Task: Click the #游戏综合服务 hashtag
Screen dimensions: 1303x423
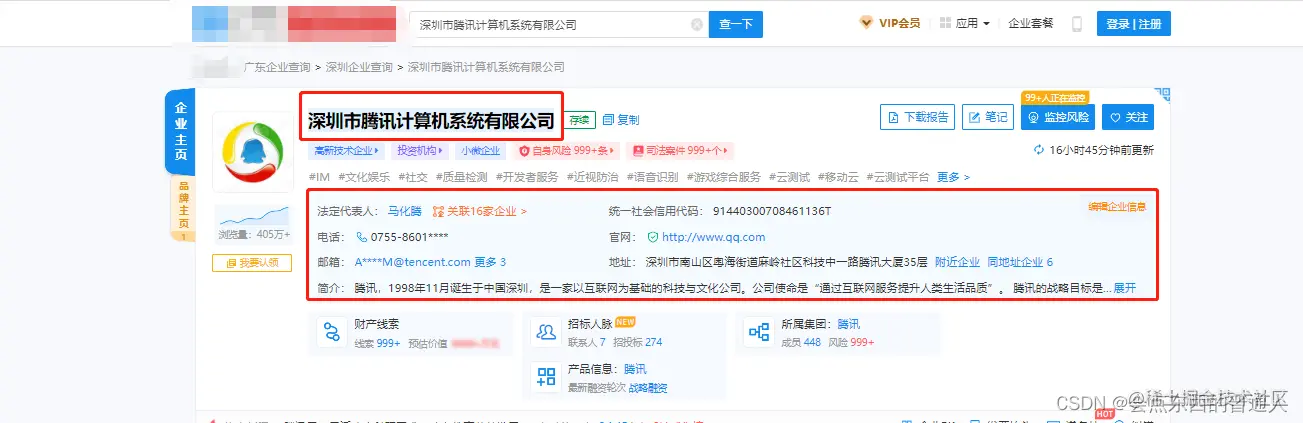Action: coord(724,177)
